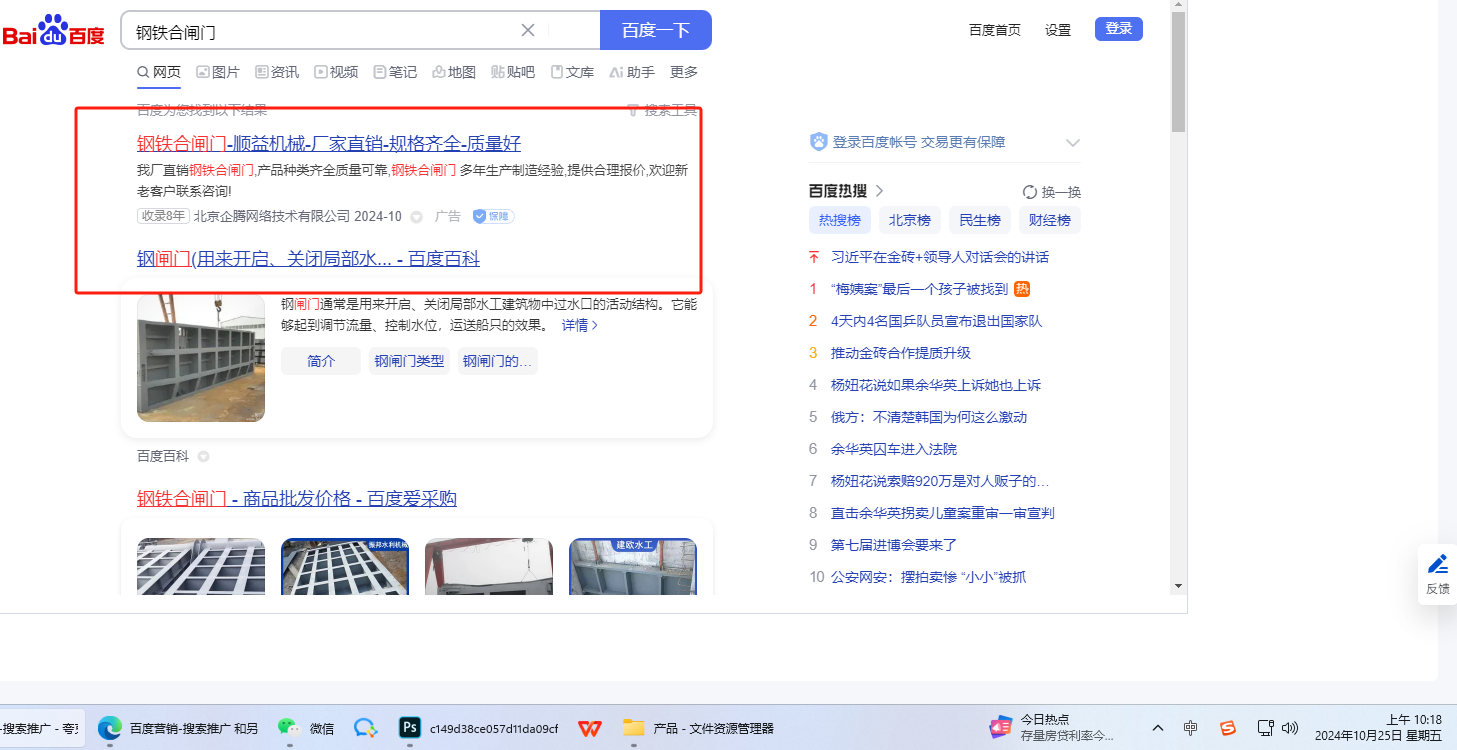
Task: Open hot item 第七届进博会要来了
Action: (x=894, y=545)
